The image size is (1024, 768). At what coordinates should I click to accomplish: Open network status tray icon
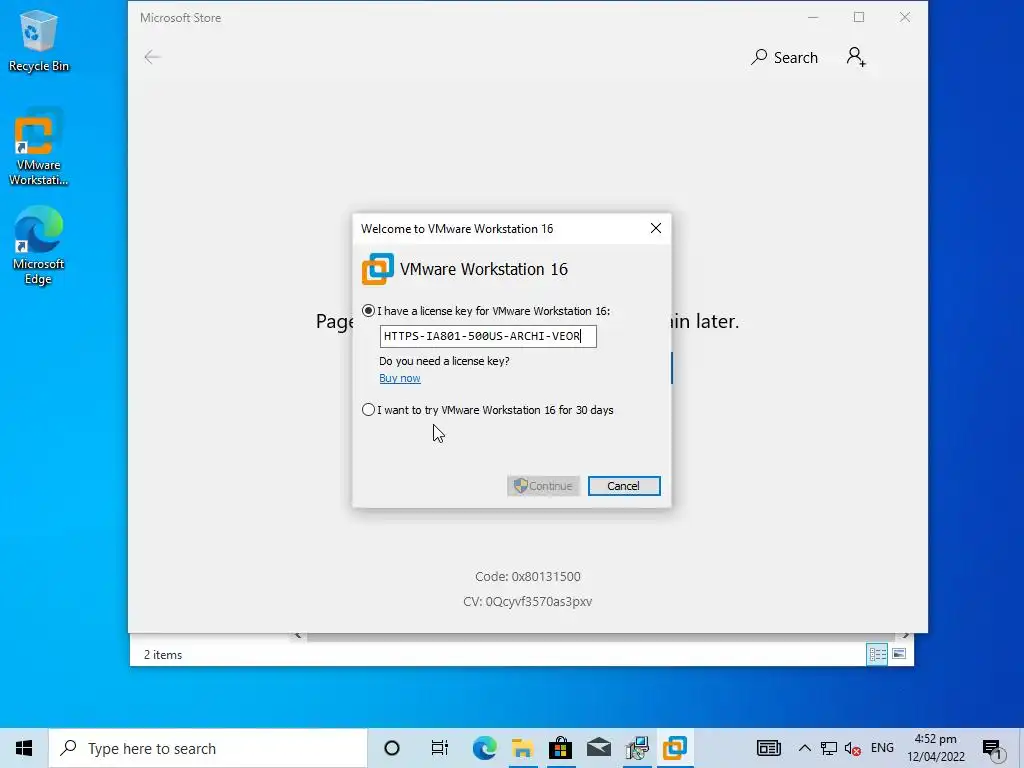click(829, 748)
